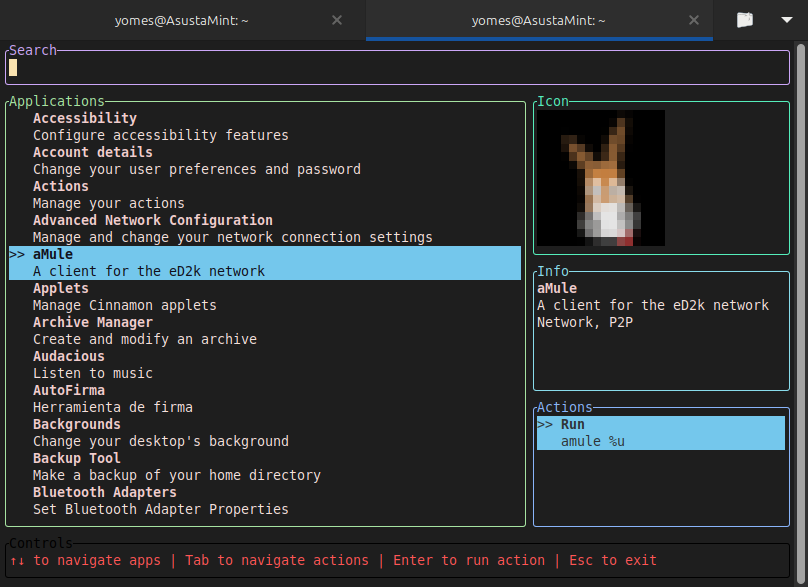The height and width of the screenshot is (587, 808).
Task: Click the "Listen to music" description
Action: (x=93, y=373)
